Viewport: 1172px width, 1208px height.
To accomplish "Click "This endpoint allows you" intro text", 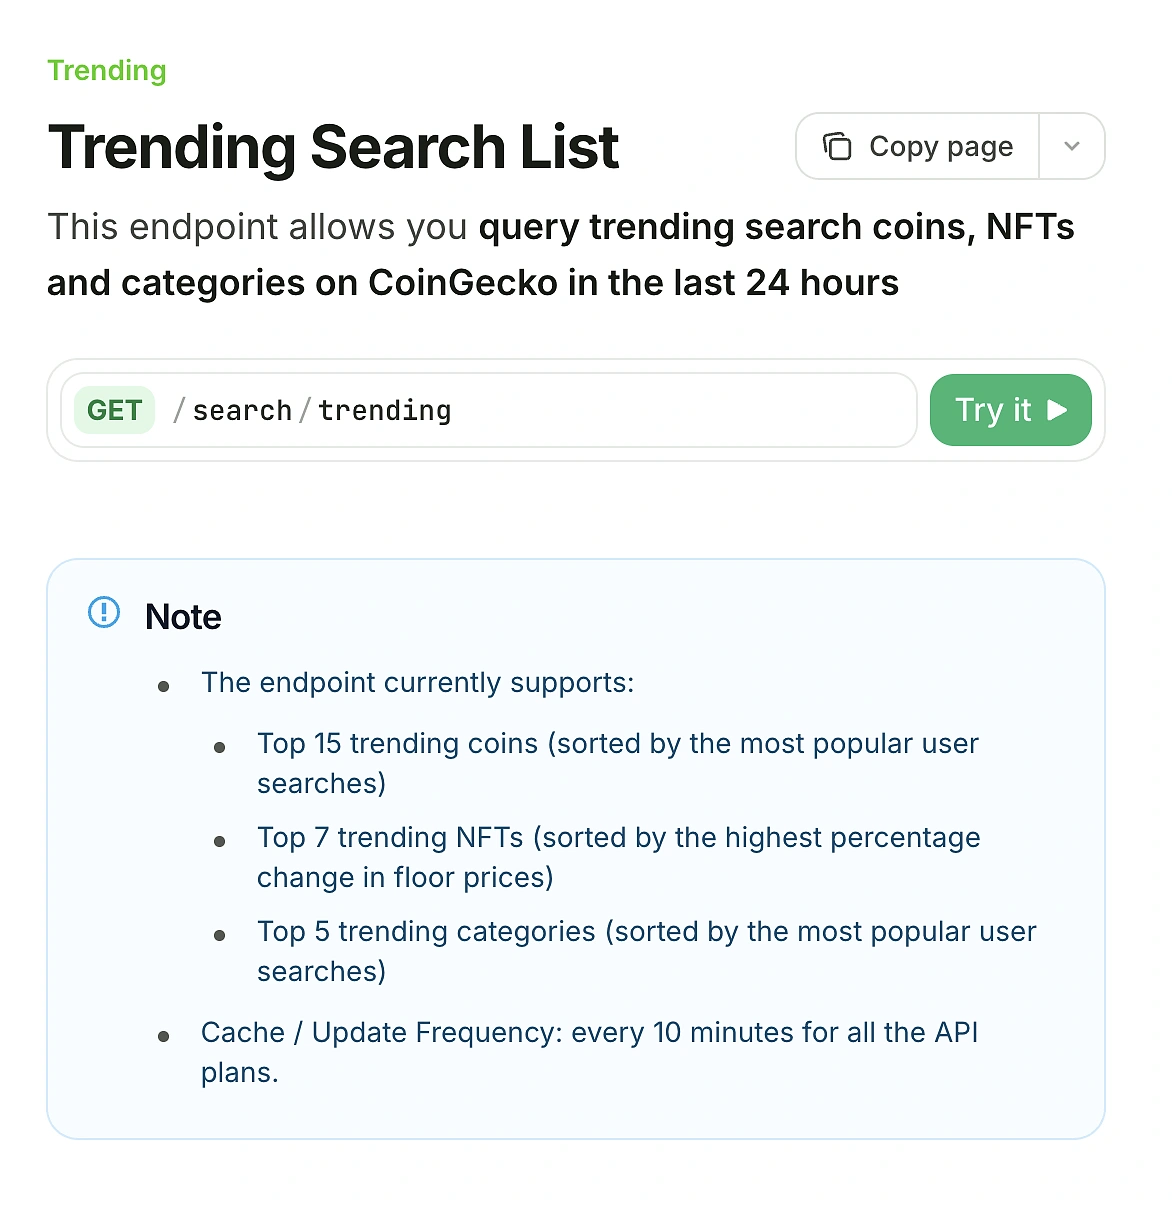I will [257, 227].
